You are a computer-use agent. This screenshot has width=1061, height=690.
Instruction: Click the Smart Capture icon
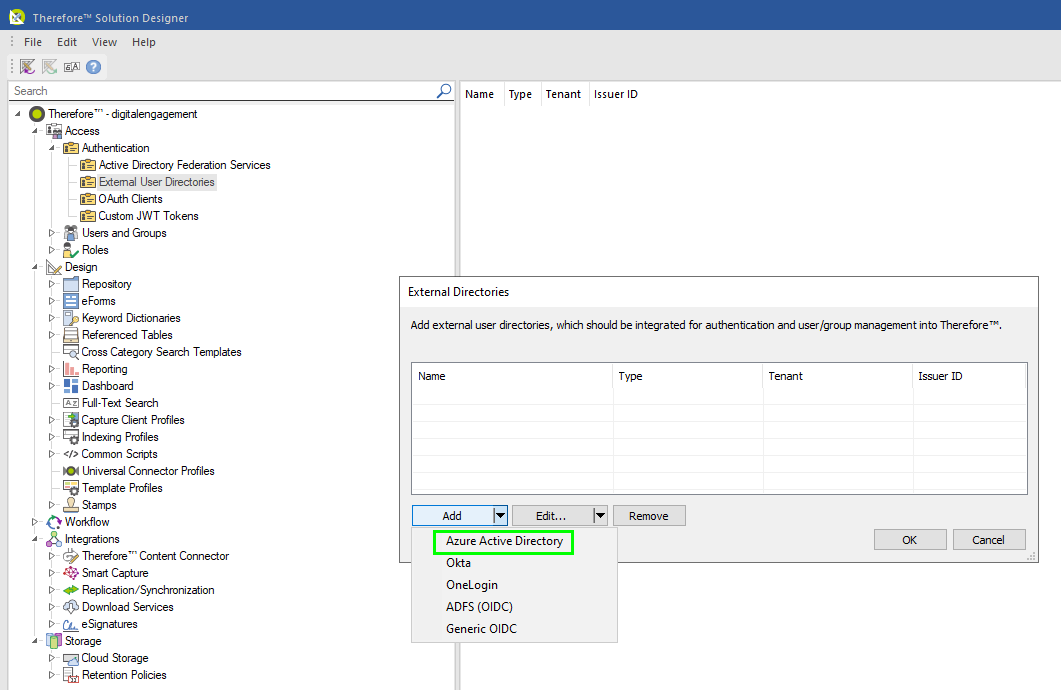71,573
